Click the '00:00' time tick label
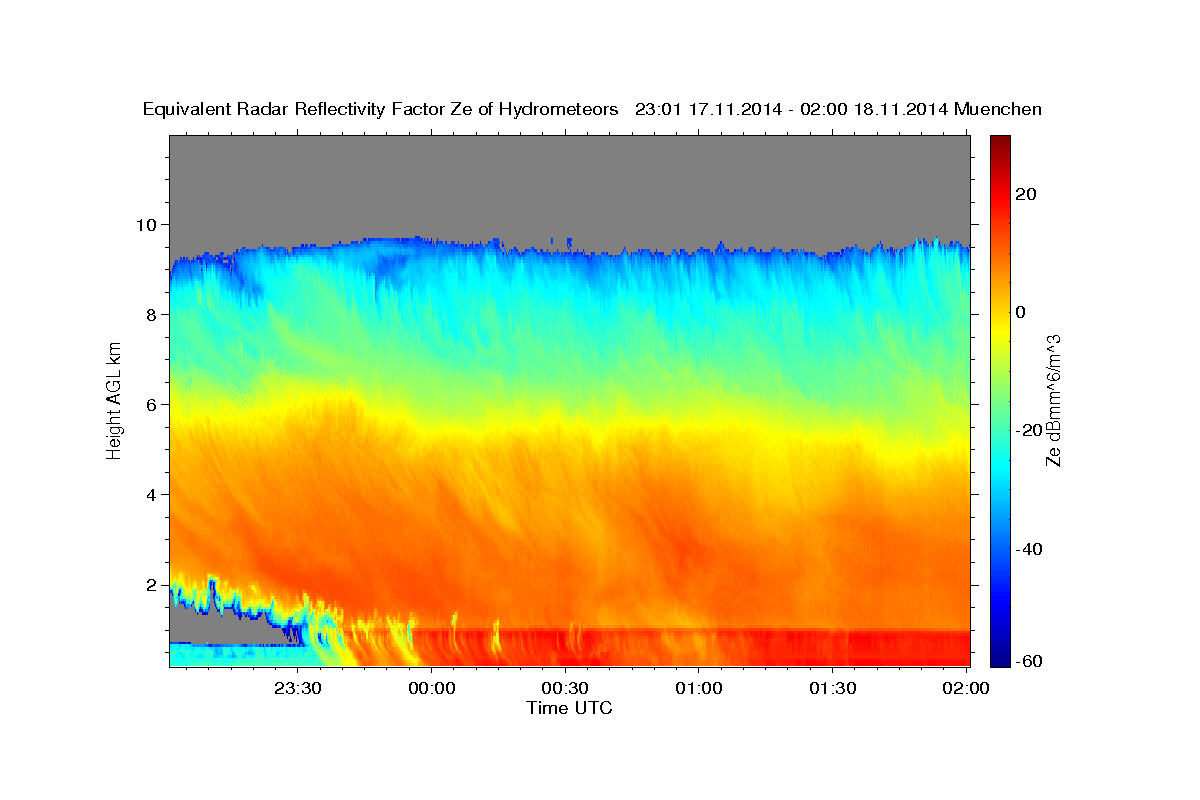The image size is (1200, 800). pyautogui.click(x=432, y=688)
